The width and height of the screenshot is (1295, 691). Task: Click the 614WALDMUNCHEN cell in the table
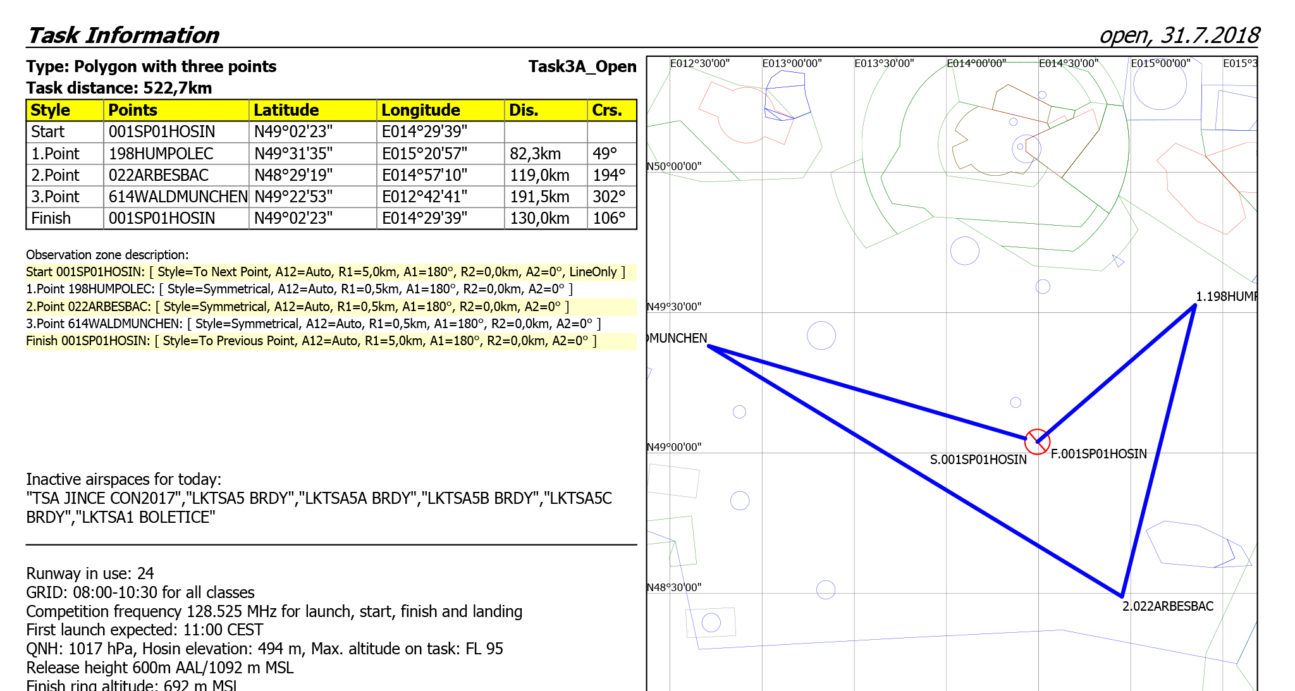[x=177, y=197]
